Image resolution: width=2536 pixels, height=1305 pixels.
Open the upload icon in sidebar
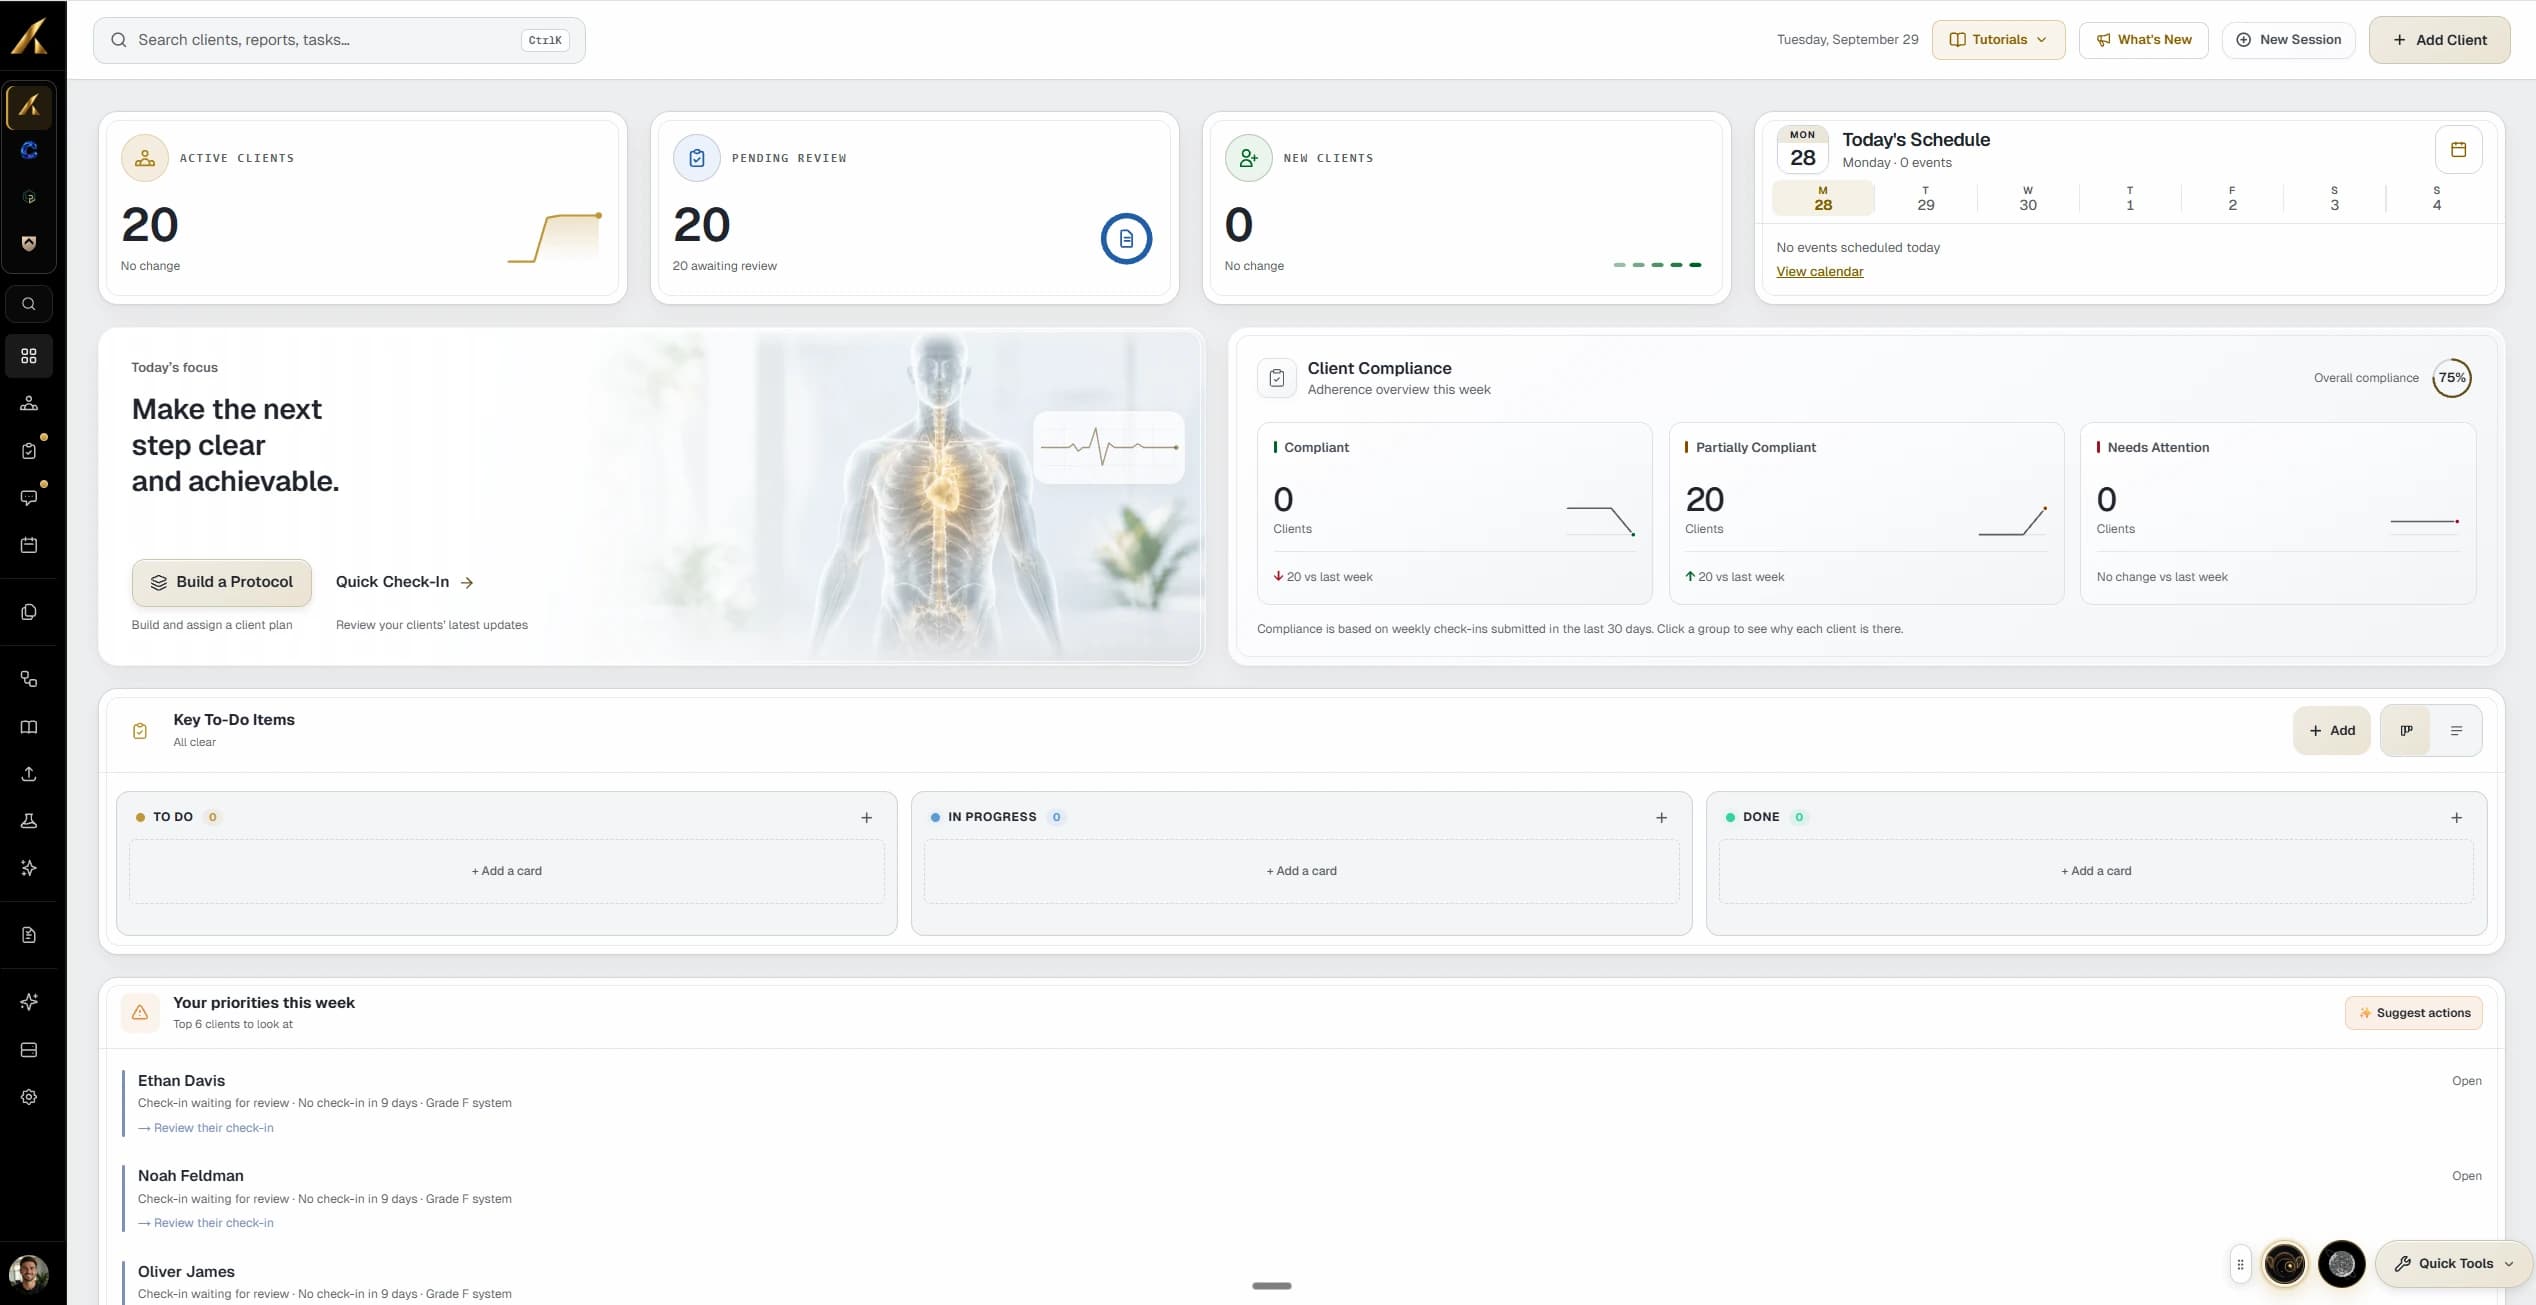[x=29, y=774]
